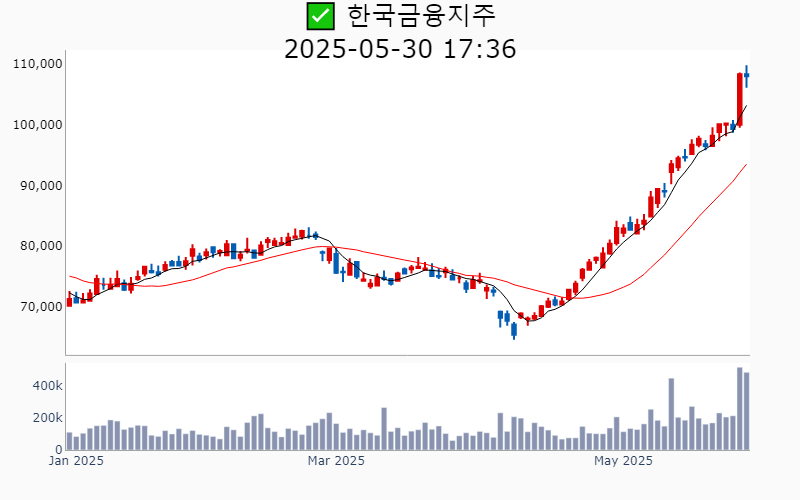Image resolution: width=800 pixels, height=500 pixels.
Task: Click the last blue candlestick at chart's right end
Action: click(746, 76)
